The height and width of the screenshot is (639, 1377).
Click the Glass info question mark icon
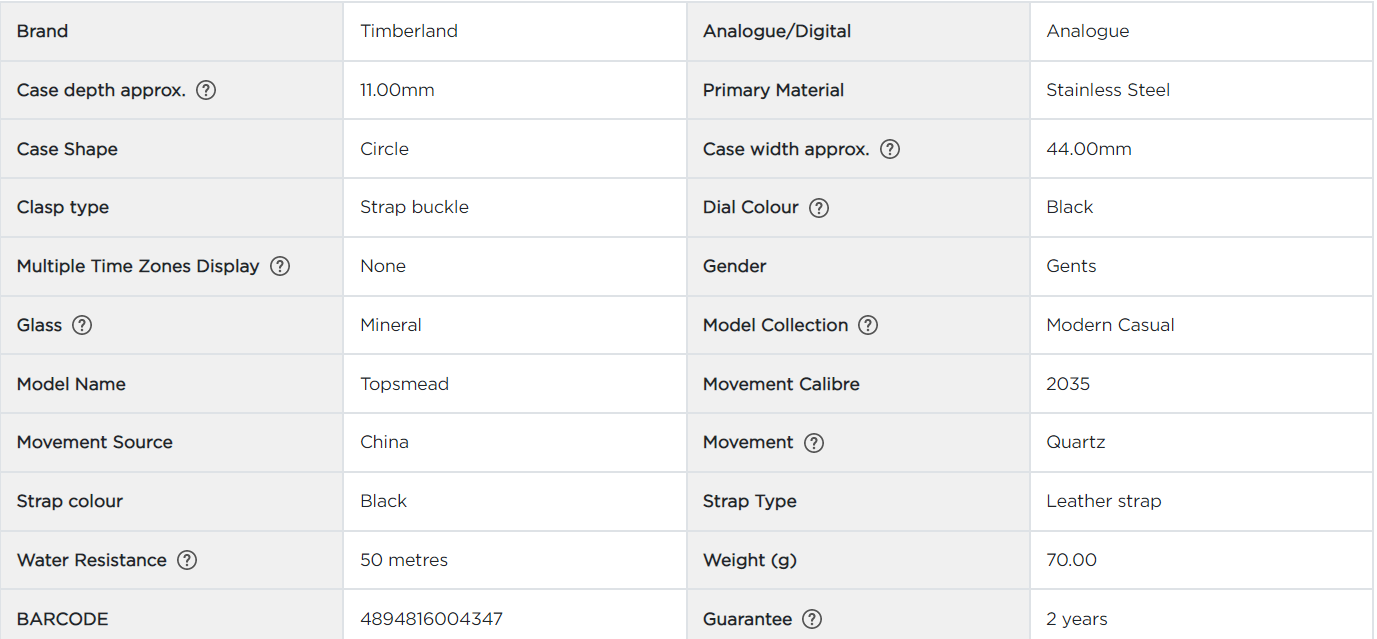tap(82, 325)
